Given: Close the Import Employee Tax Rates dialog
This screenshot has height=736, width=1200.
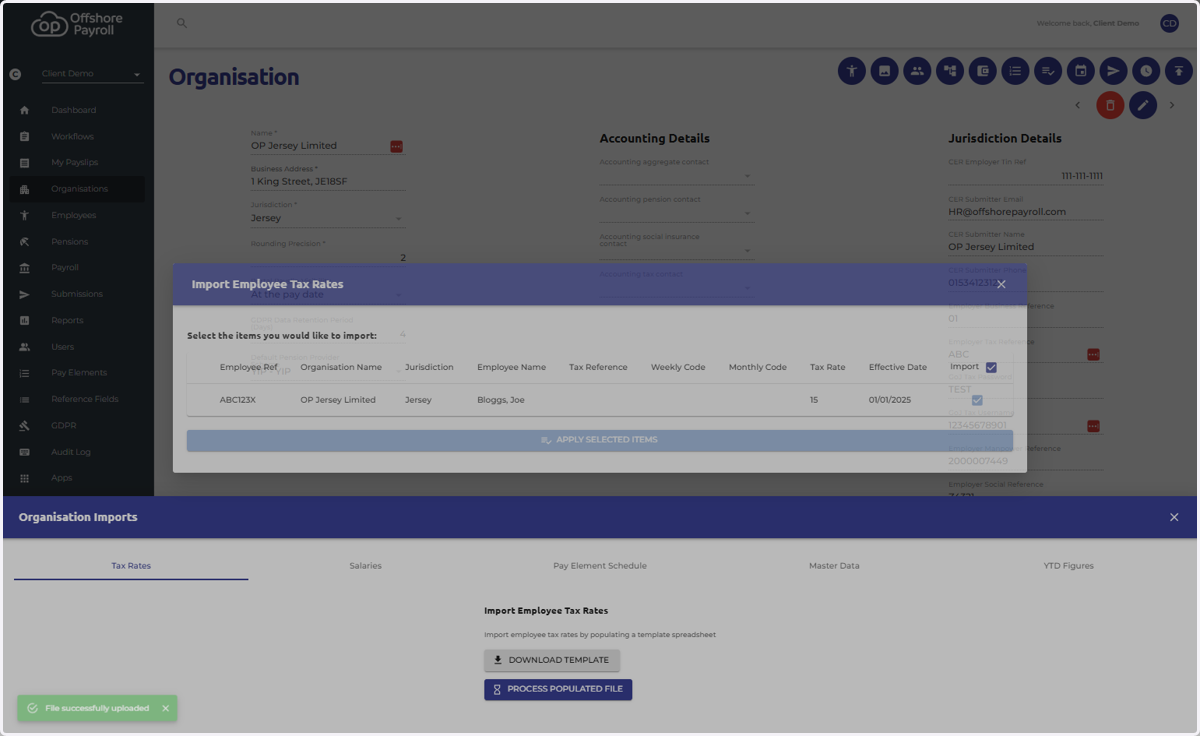Looking at the screenshot, I should 1001,284.
